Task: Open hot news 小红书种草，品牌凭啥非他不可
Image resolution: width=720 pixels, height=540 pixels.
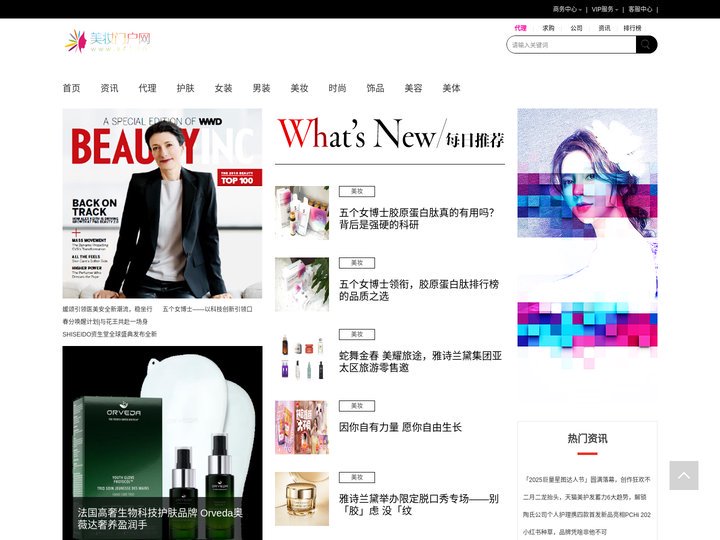Action: [x=565, y=532]
